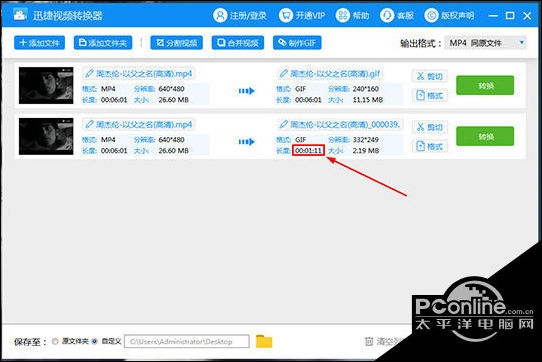Select the second video thumbnail
This screenshot has height=362, width=542.
click(x=46, y=136)
